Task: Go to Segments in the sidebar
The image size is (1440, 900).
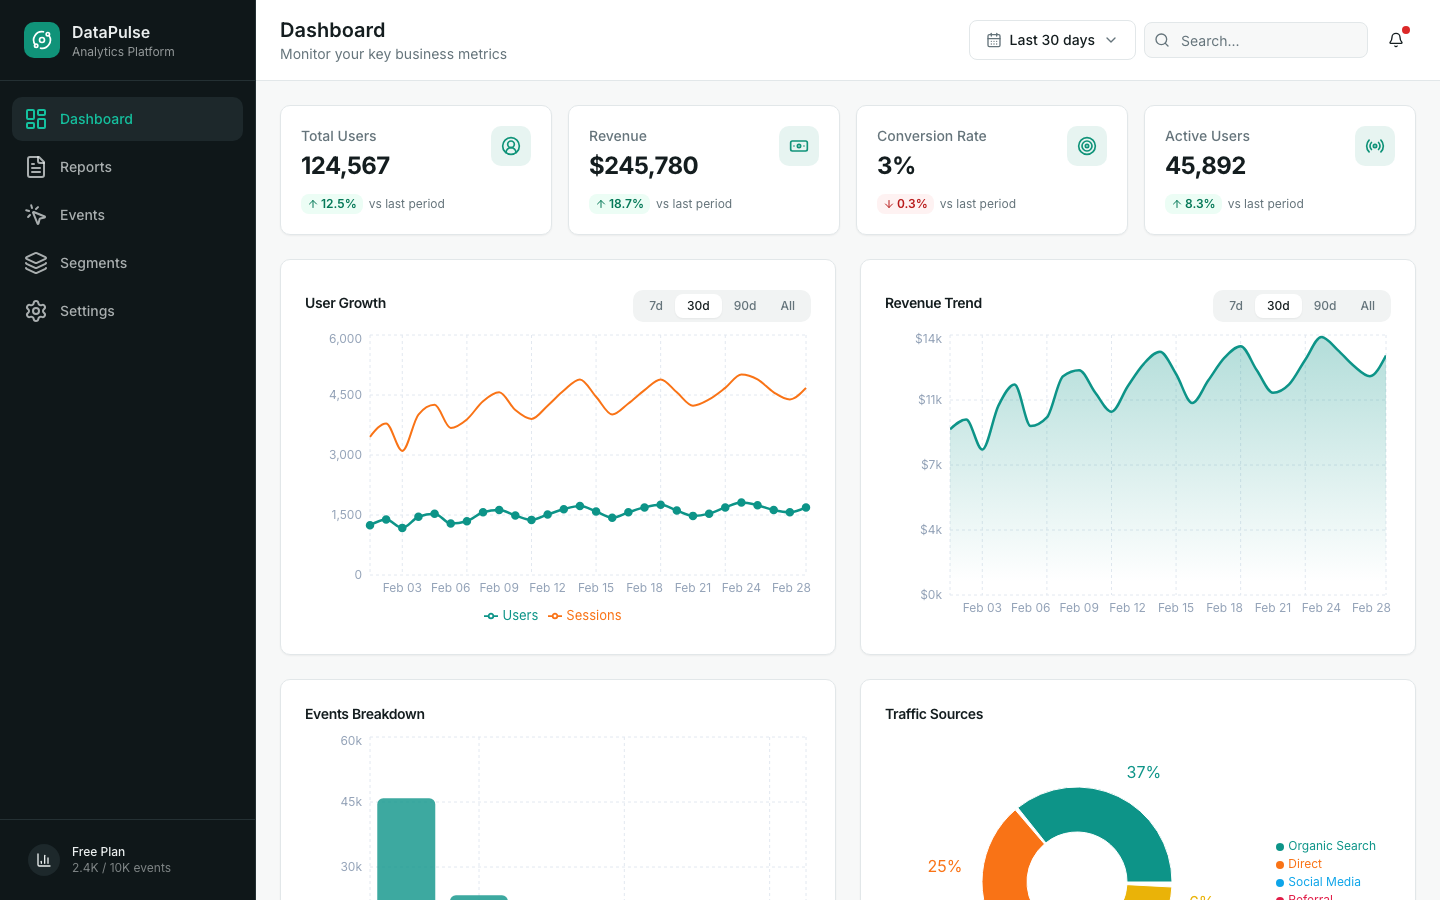Action: coord(127,263)
